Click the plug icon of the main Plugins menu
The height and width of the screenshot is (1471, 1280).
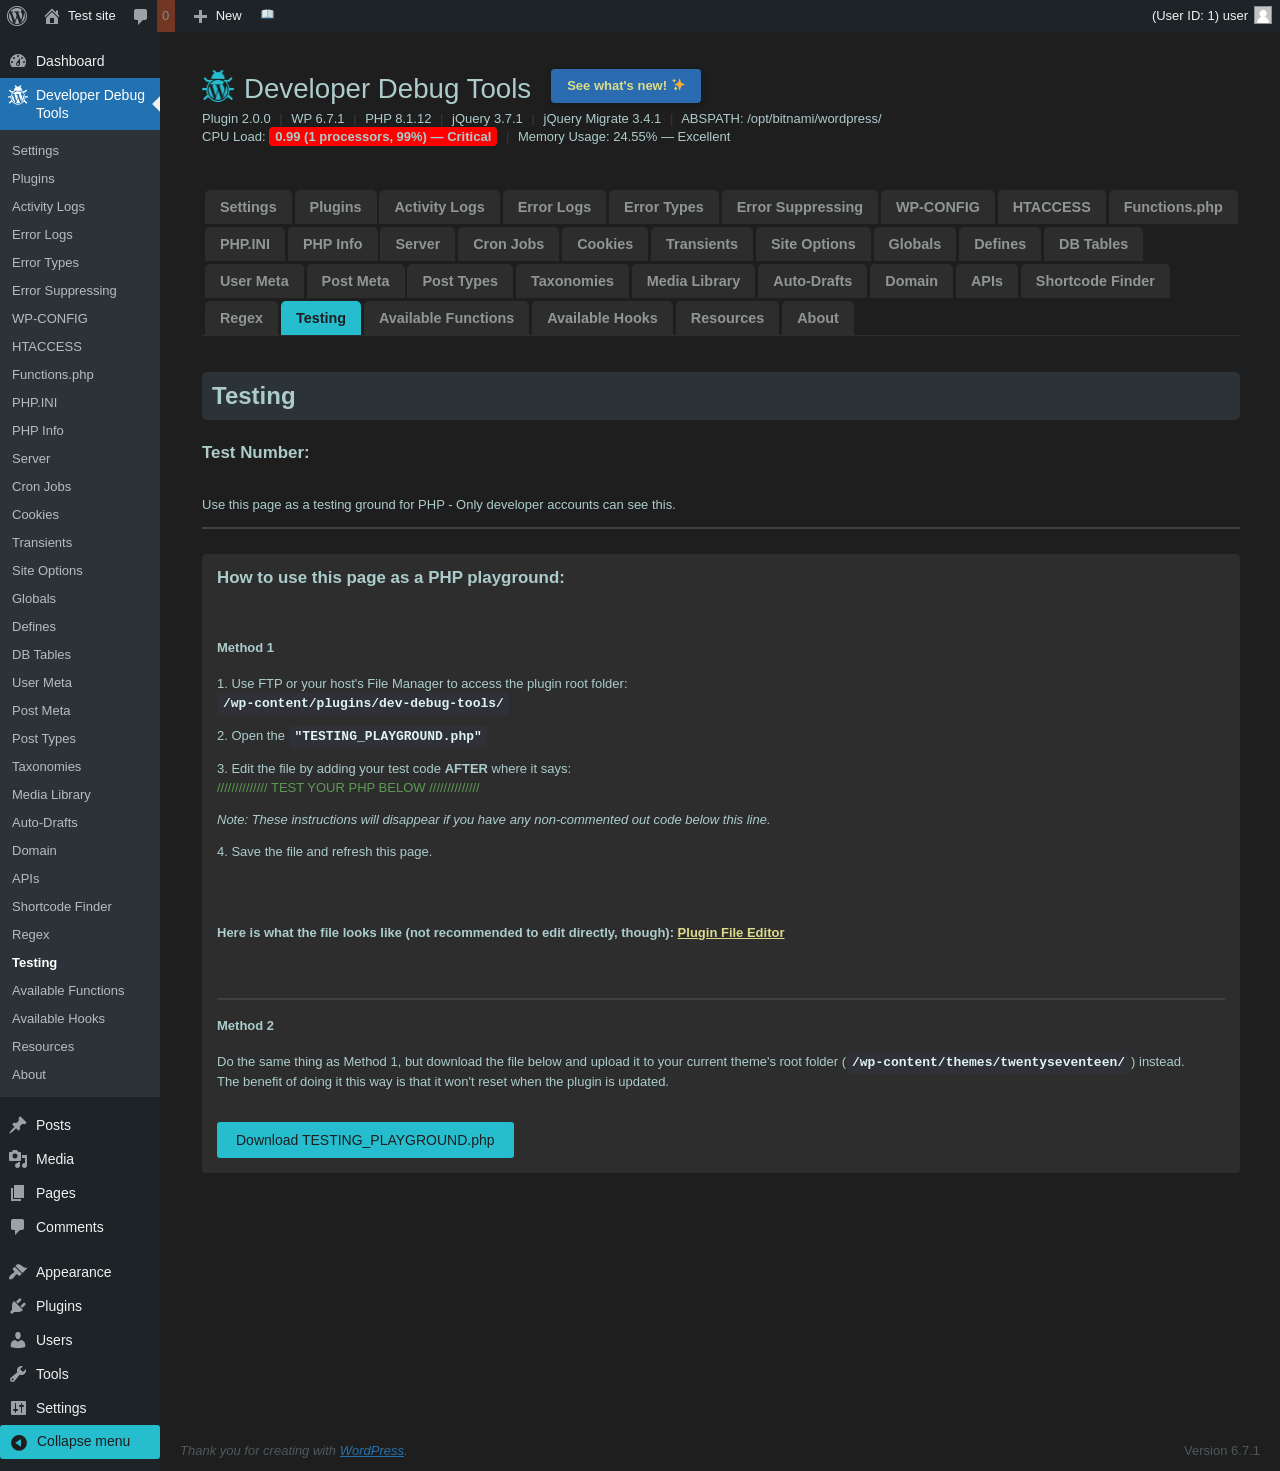coord(18,1306)
